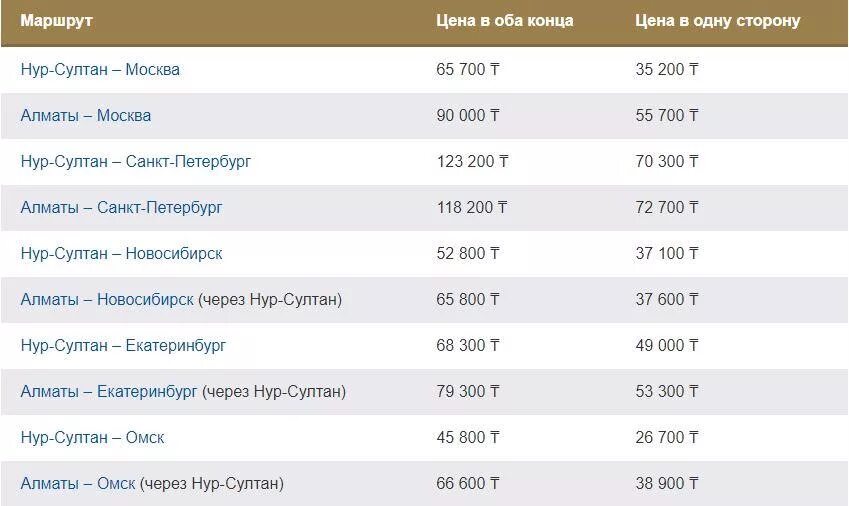The height and width of the screenshot is (506, 849).
Task: Select the 26 700 ₸ one-way price
Action: (x=667, y=437)
